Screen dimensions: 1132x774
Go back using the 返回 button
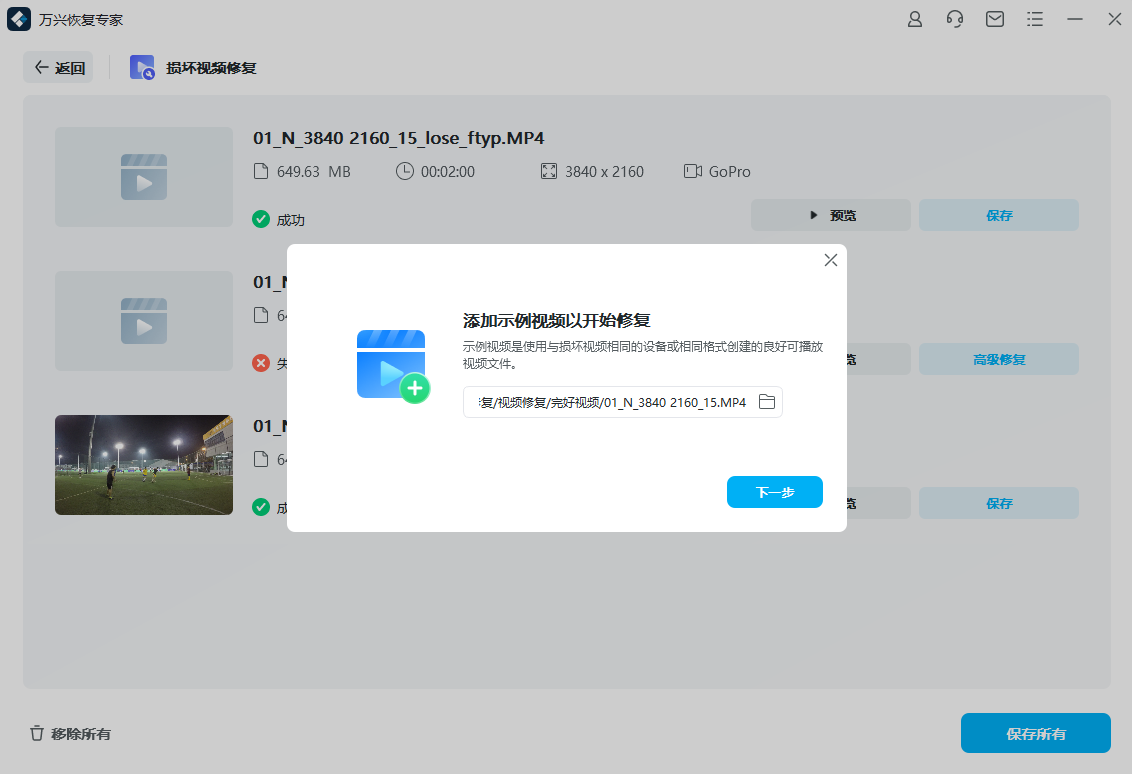[57, 67]
